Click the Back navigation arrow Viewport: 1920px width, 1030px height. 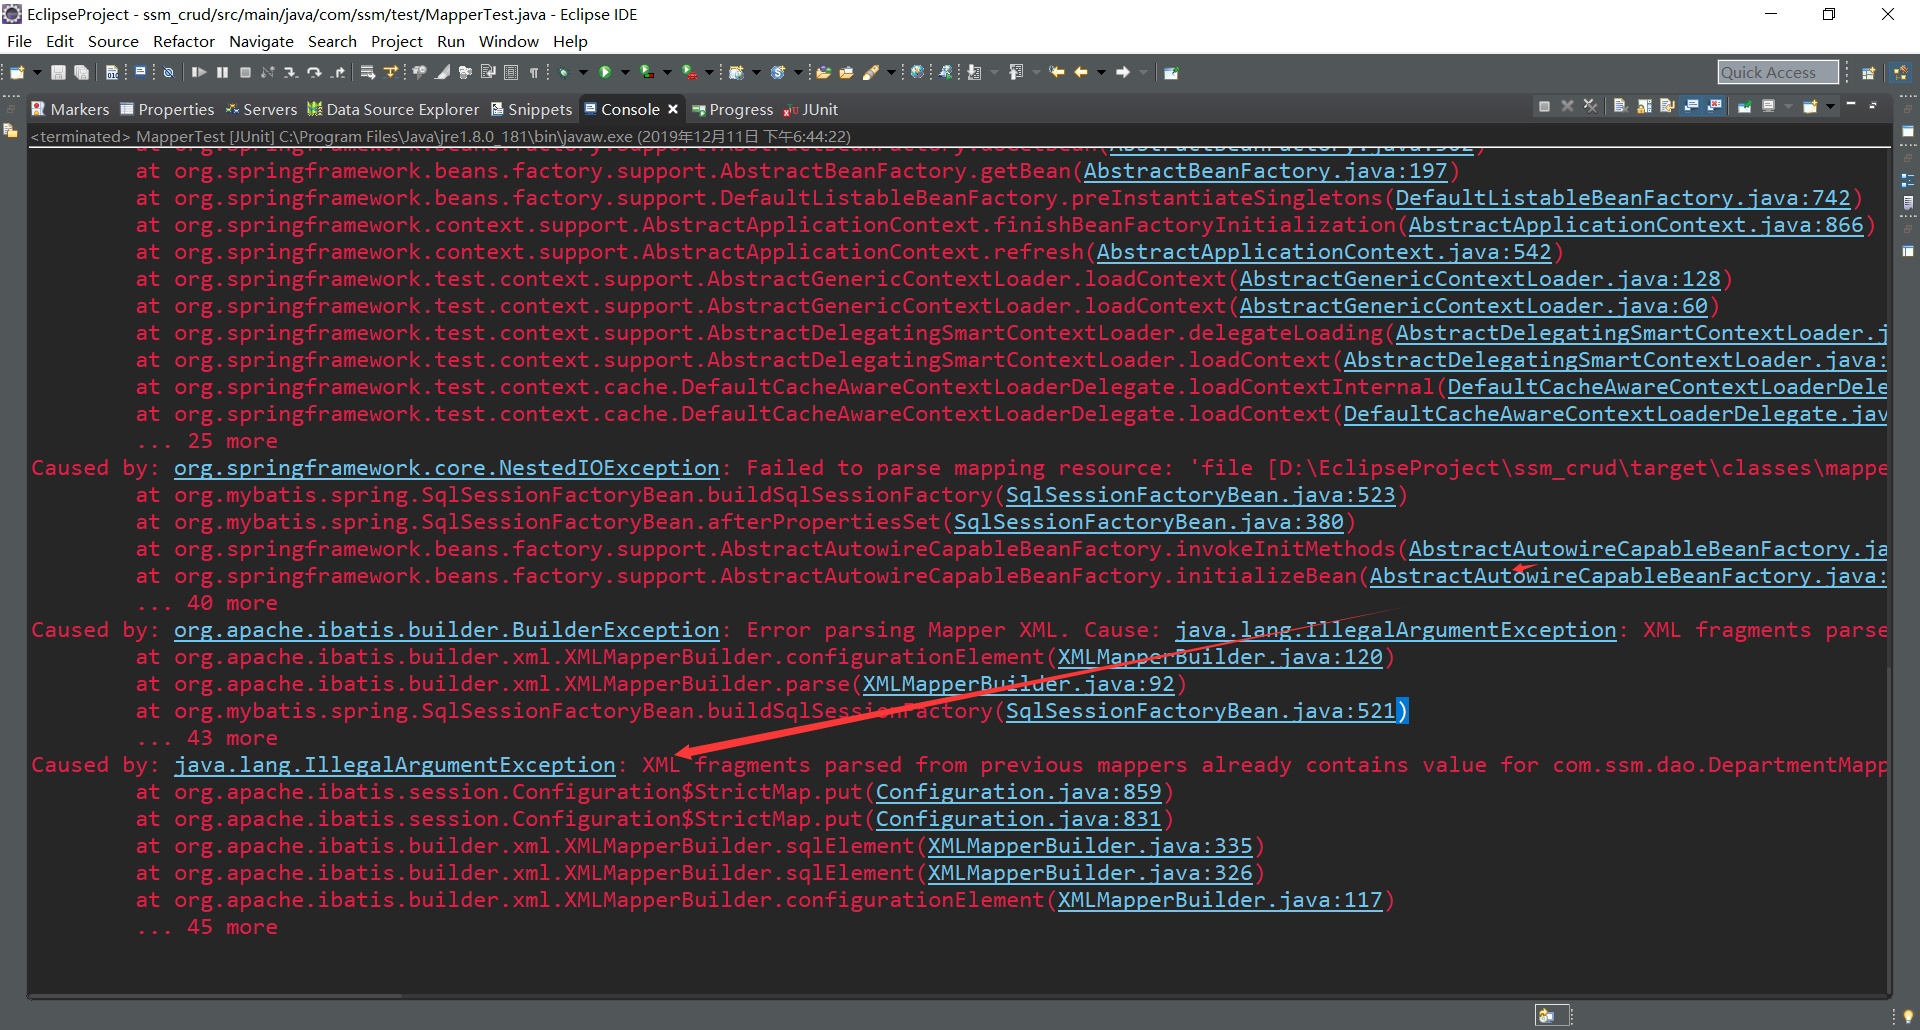tap(1081, 72)
